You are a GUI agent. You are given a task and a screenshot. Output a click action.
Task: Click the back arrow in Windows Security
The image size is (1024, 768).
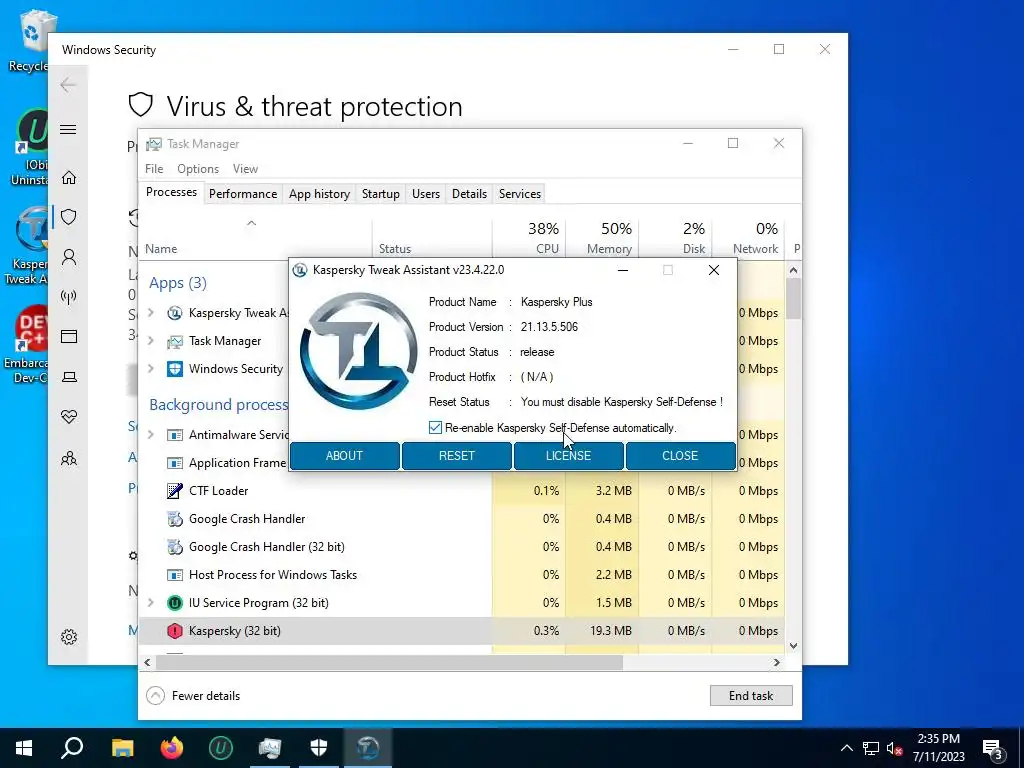[68, 84]
